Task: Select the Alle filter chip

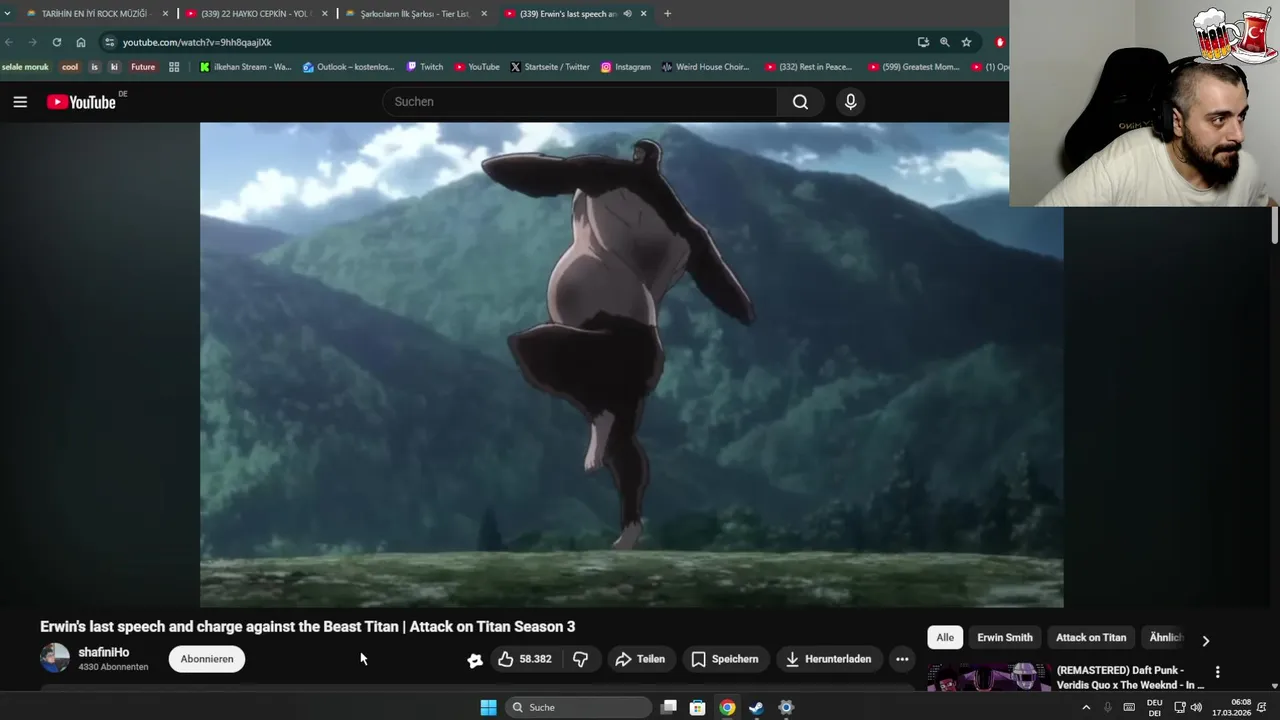Action: point(945,637)
